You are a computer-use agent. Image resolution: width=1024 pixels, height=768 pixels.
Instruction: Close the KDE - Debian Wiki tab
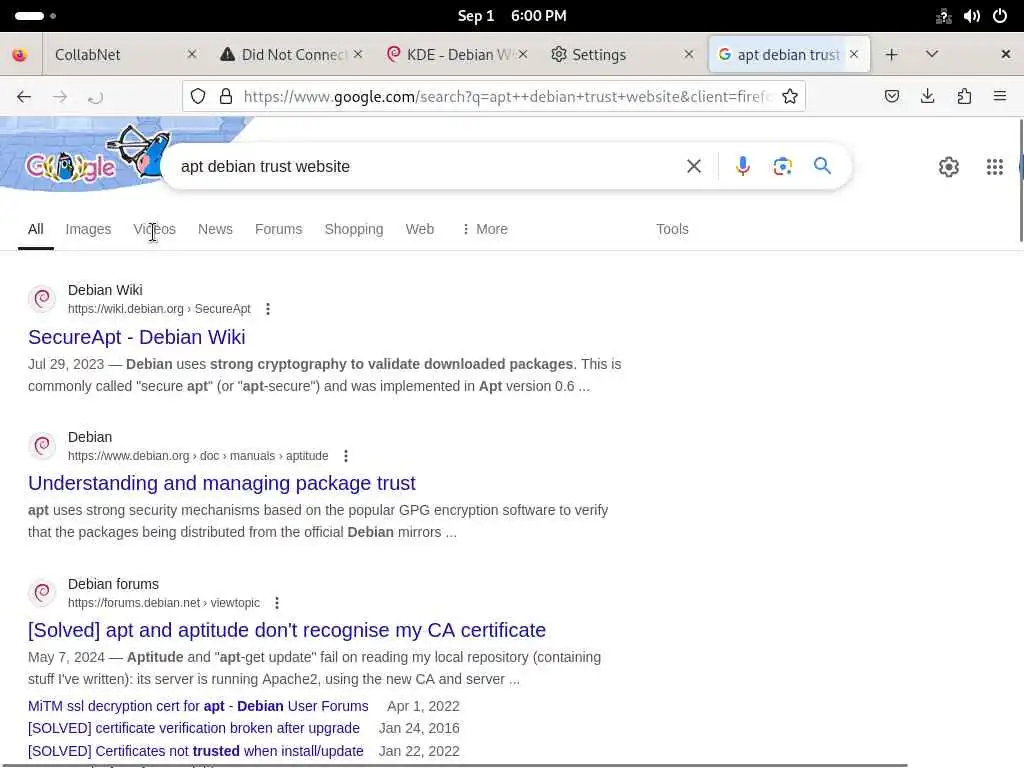523,54
